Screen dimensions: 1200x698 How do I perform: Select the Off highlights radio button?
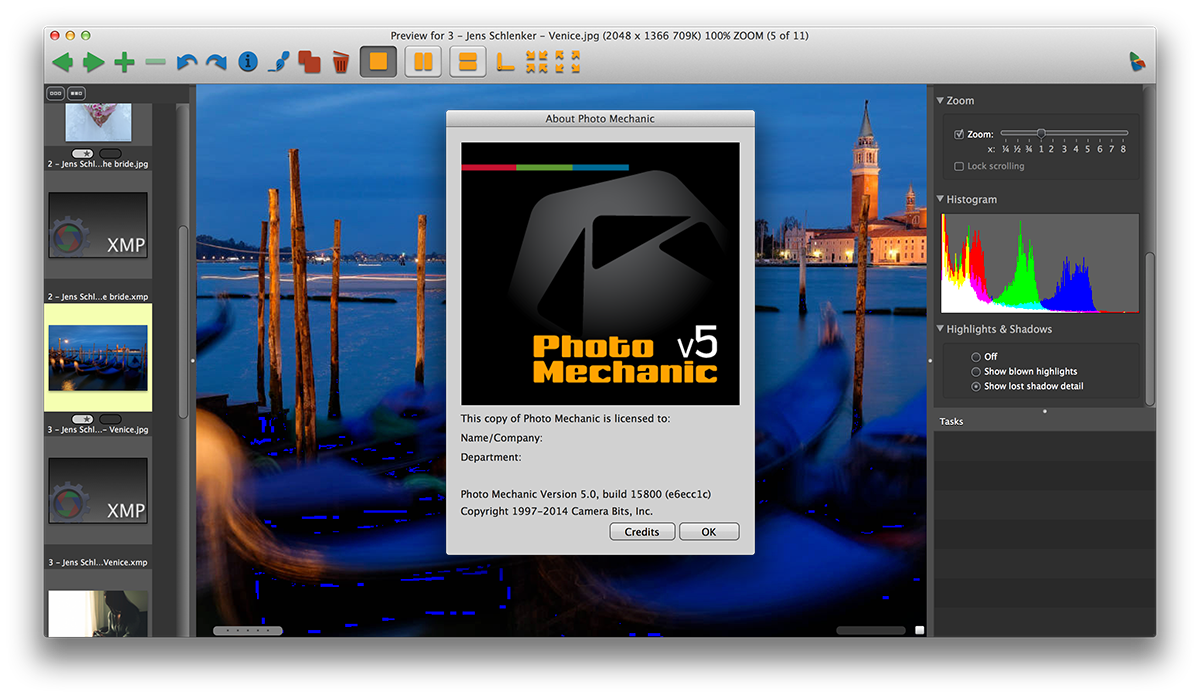coord(976,357)
